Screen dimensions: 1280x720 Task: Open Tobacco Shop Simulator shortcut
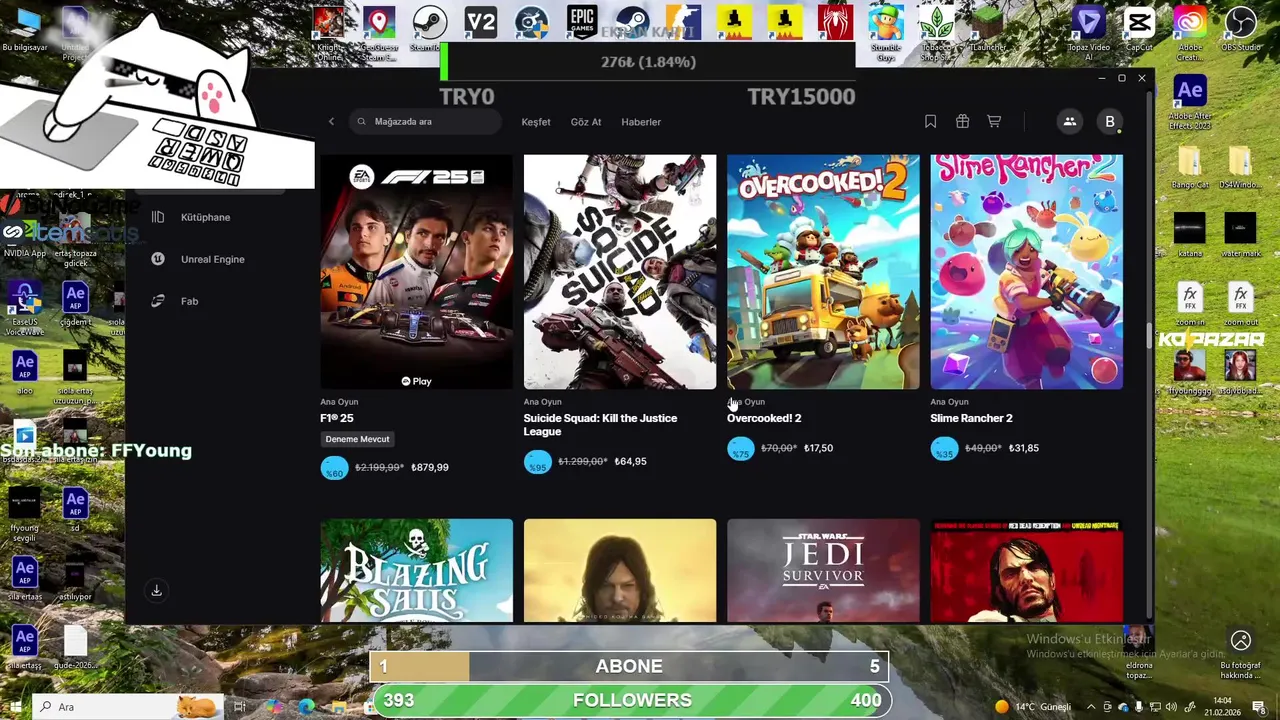click(936, 32)
